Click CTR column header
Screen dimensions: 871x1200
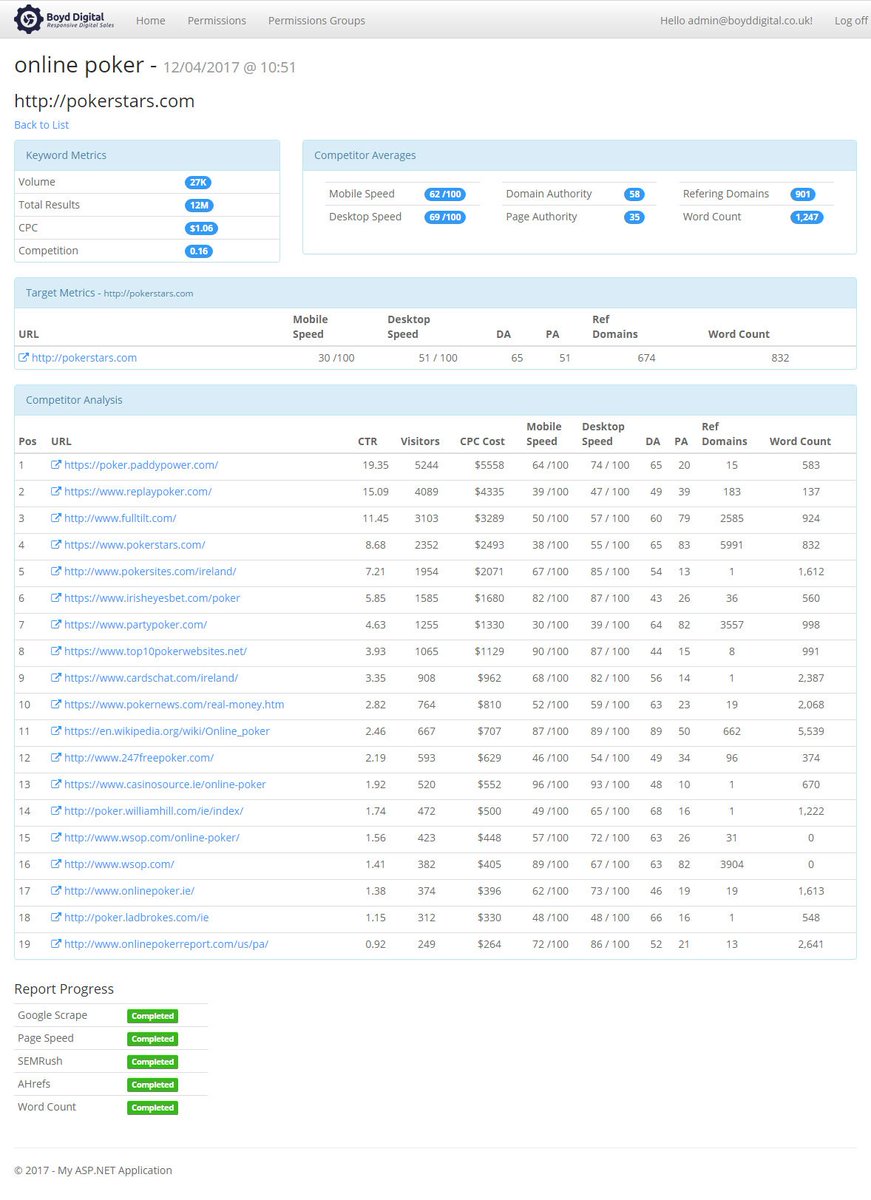tap(368, 441)
